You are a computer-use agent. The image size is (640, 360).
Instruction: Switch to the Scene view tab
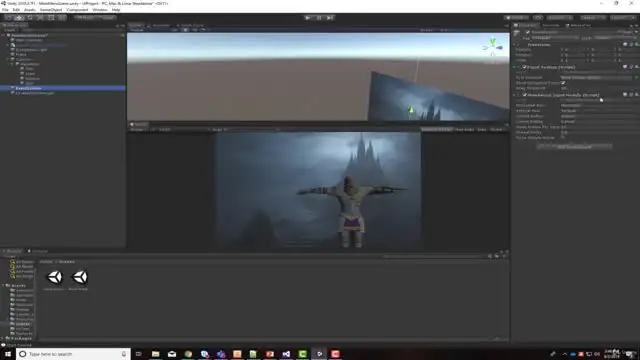coord(136,25)
